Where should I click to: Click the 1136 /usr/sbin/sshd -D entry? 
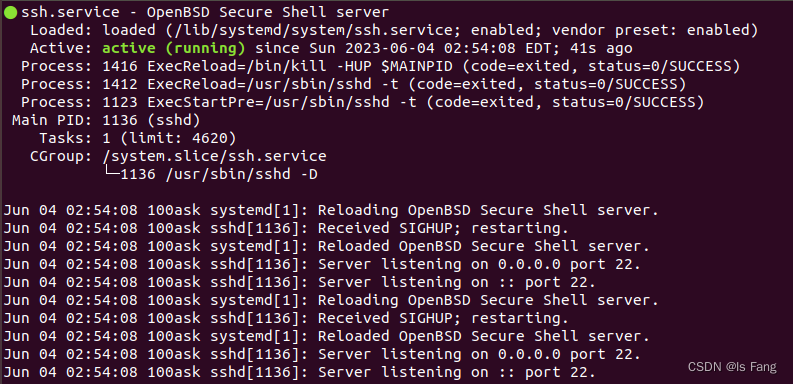(x=218, y=175)
